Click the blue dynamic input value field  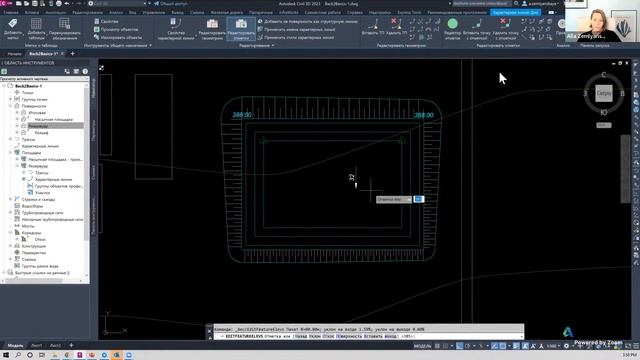418,199
